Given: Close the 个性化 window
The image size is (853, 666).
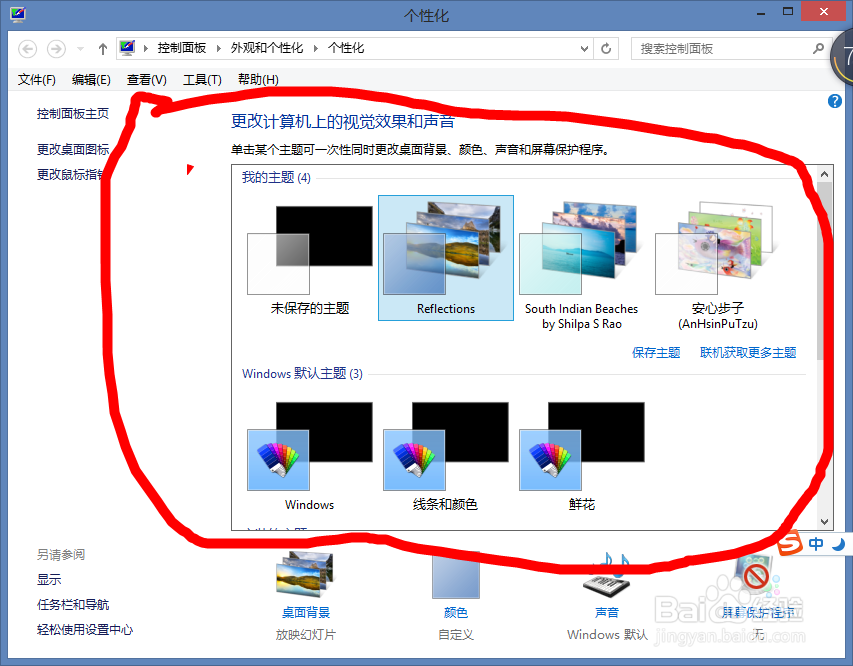Looking at the screenshot, I should 824,11.
